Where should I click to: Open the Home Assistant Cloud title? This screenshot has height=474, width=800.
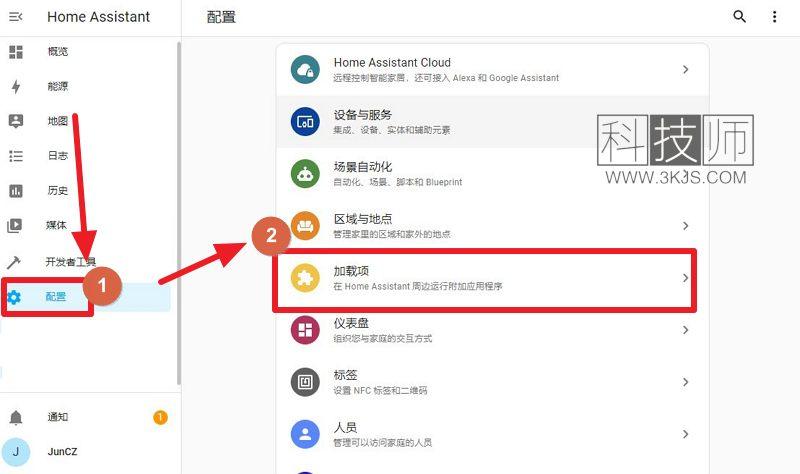392,62
